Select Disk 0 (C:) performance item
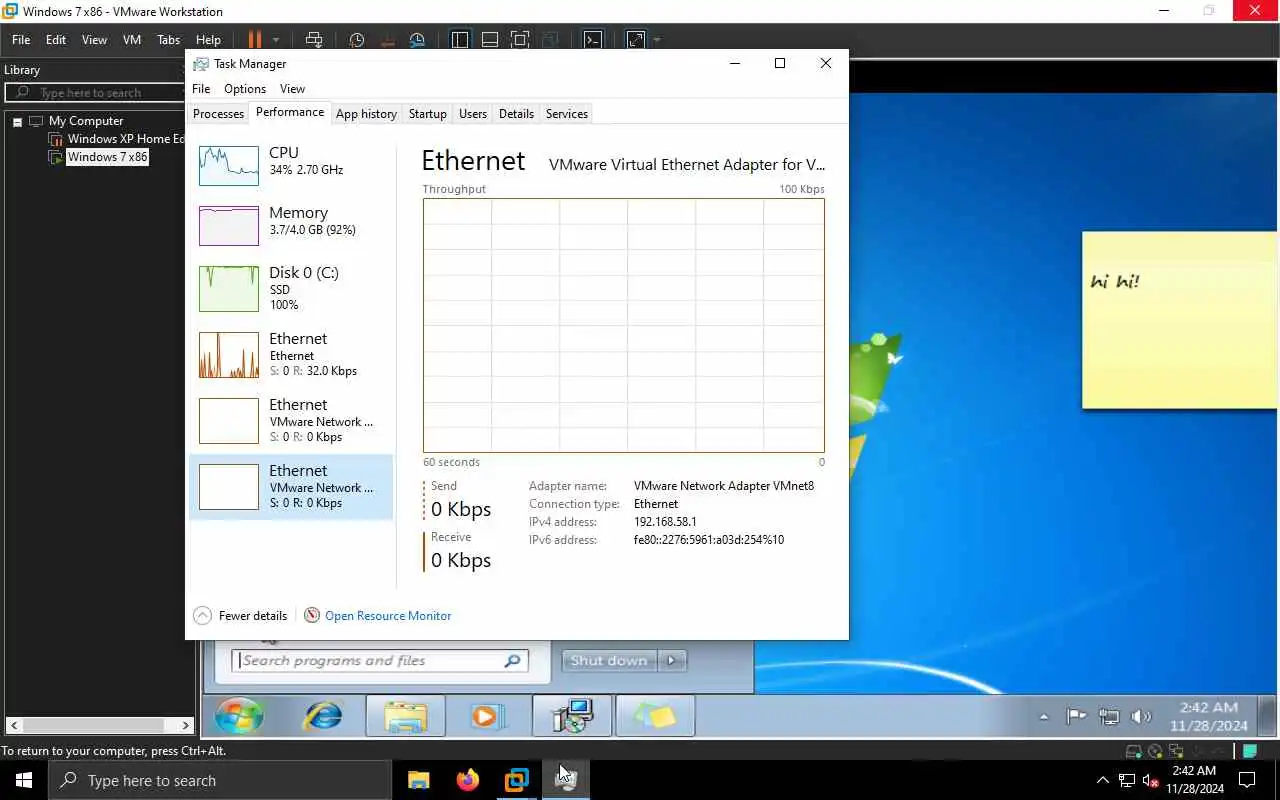Viewport: 1280px width, 800px height. (291, 288)
